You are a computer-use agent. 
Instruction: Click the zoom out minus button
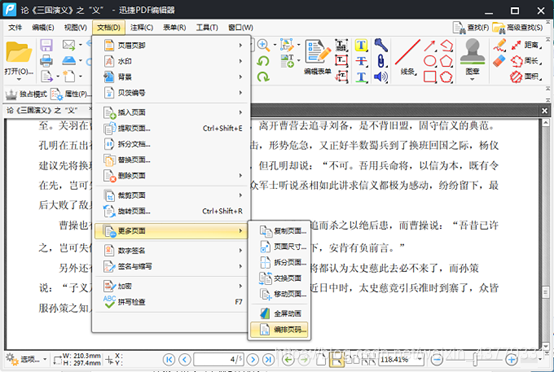pos(437,360)
